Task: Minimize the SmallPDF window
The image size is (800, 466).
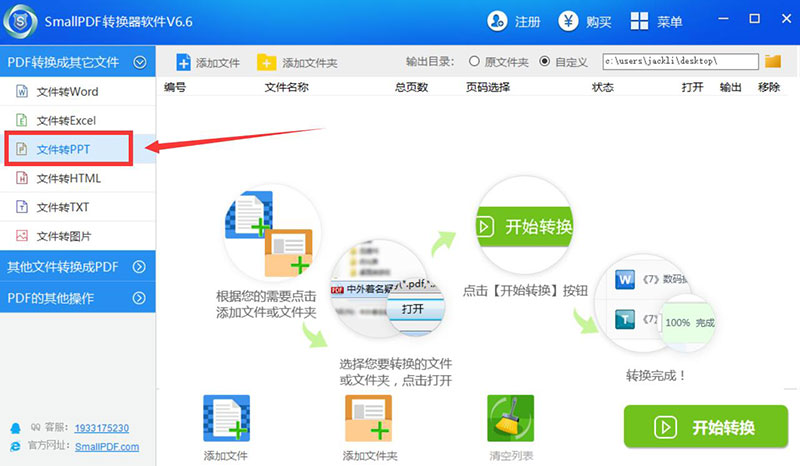Action: click(723, 19)
